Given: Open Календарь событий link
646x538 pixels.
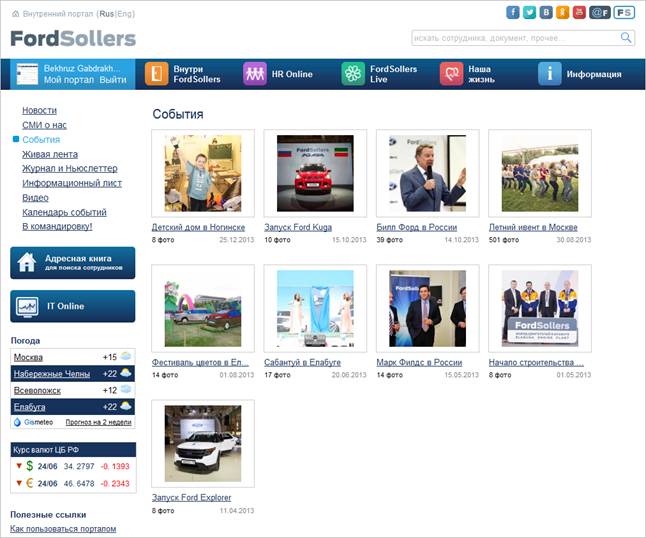Looking at the screenshot, I should [x=64, y=212].
